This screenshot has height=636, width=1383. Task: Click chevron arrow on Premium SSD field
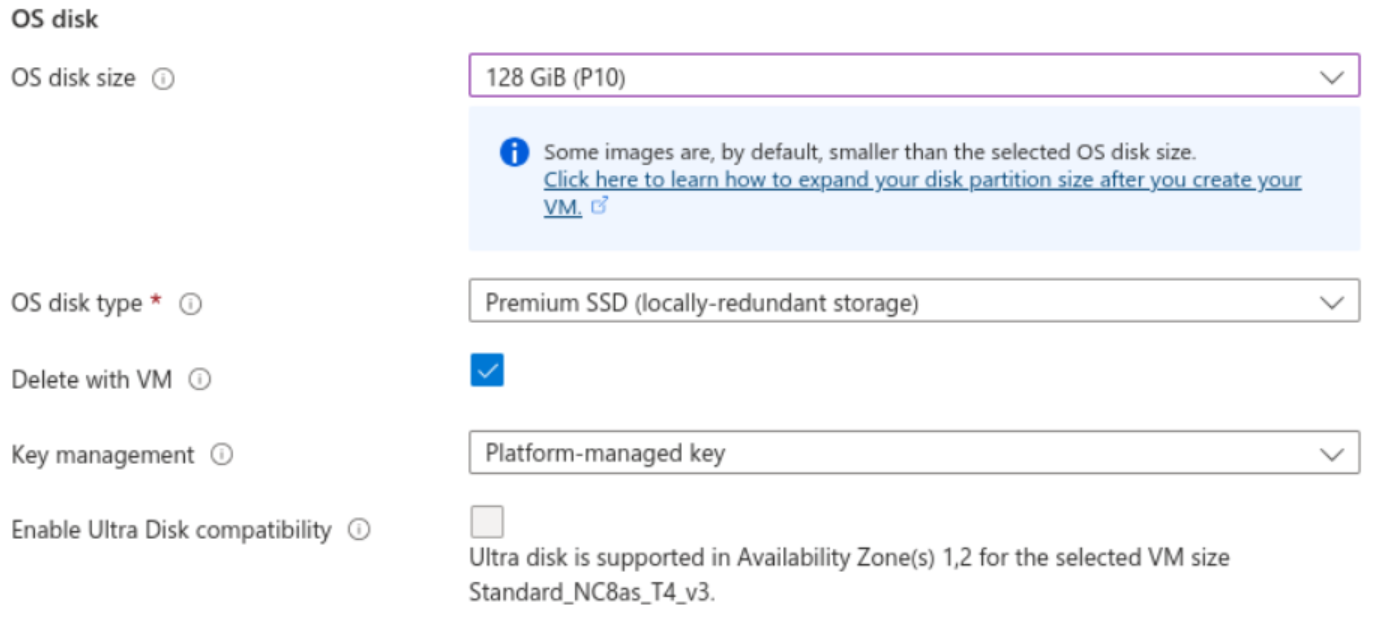pyautogui.click(x=1331, y=302)
